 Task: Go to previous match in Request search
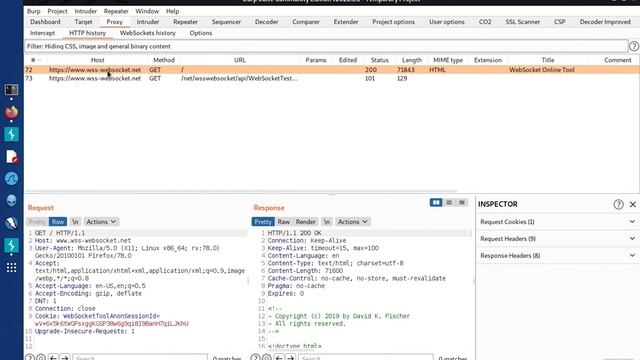click(x=53, y=358)
